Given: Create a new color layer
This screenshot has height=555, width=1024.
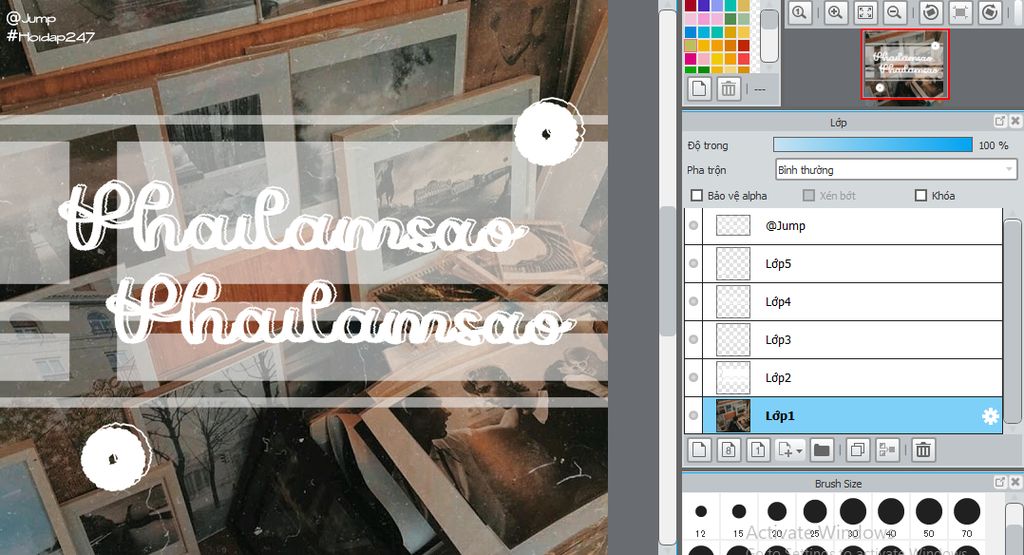Looking at the screenshot, I should click(x=699, y=450).
